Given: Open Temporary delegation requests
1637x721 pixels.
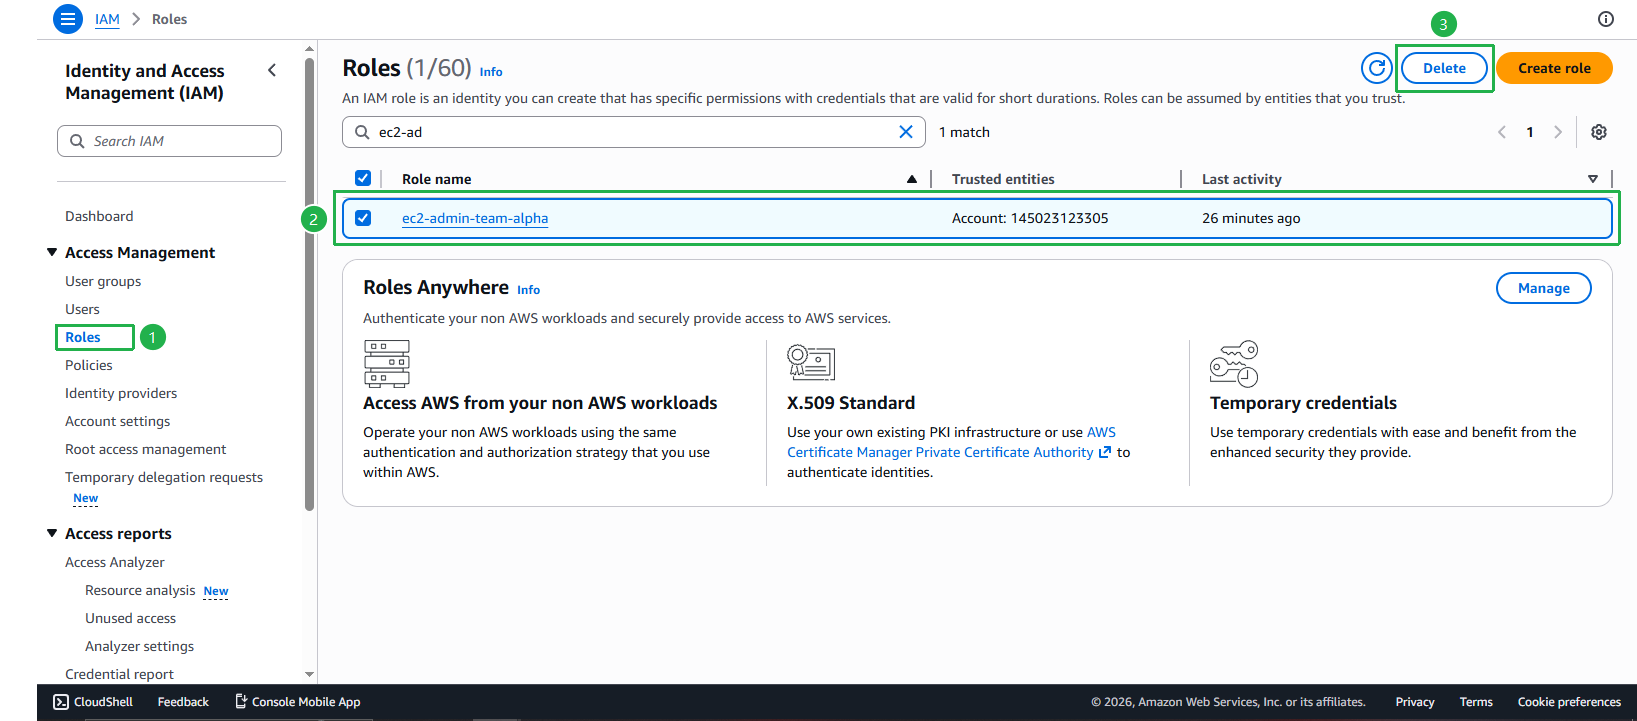Looking at the screenshot, I should point(164,477).
